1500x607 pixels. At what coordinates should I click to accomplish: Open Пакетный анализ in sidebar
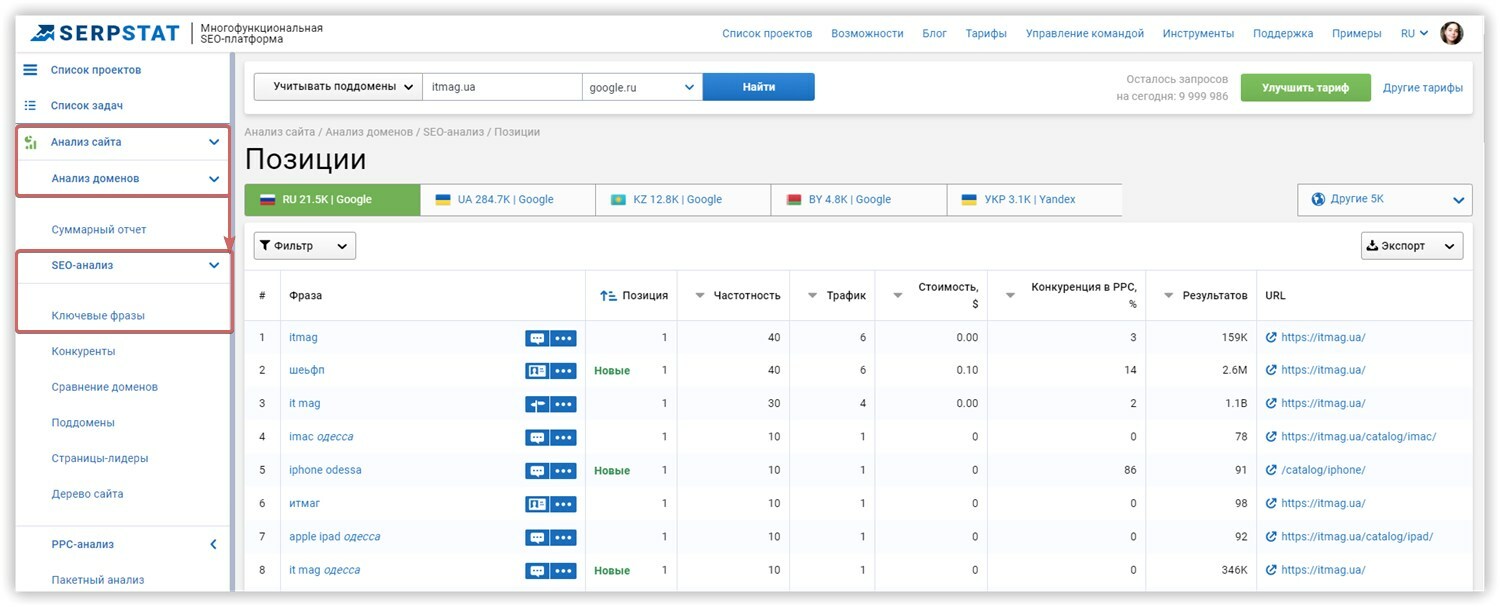tap(98, 580)
